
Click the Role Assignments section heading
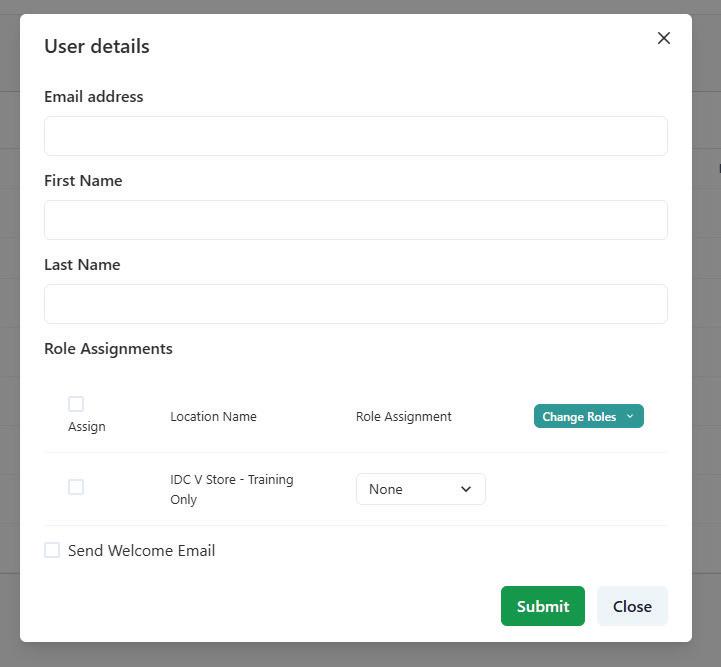click(108, 349)
